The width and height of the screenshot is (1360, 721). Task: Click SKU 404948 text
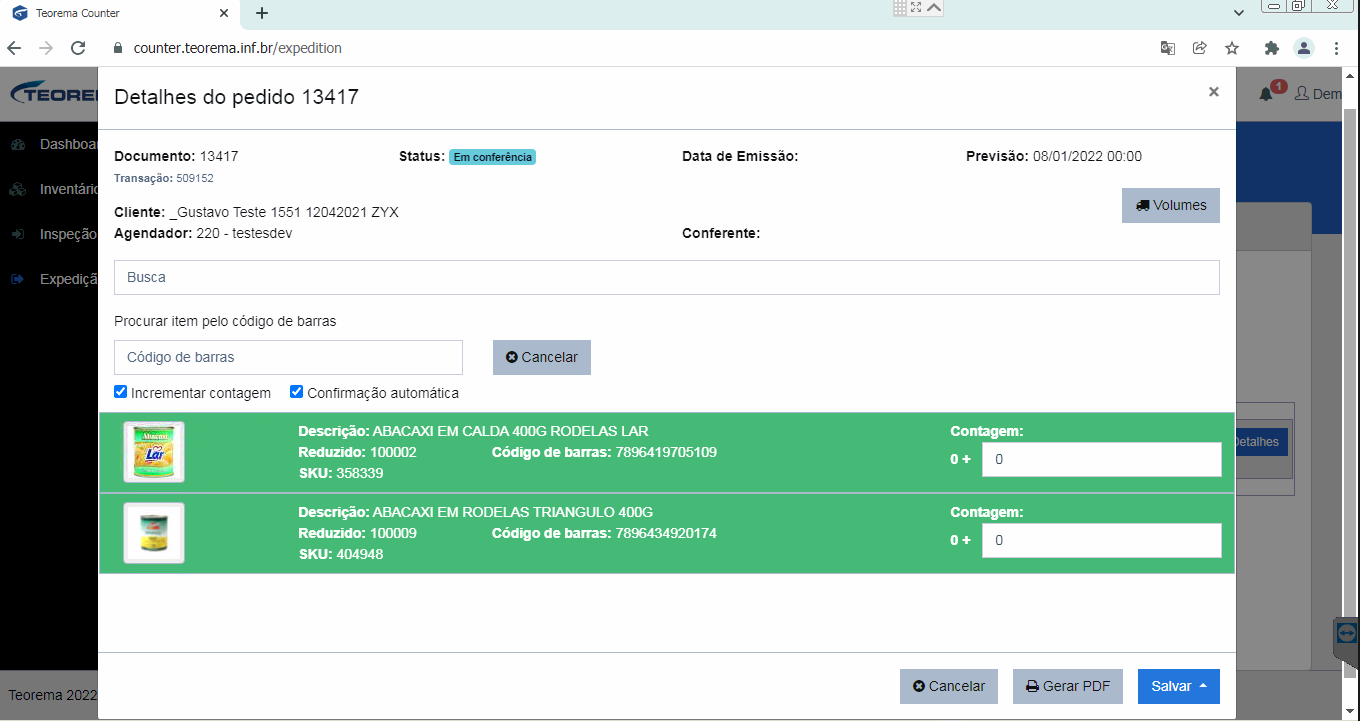[360, 554]
